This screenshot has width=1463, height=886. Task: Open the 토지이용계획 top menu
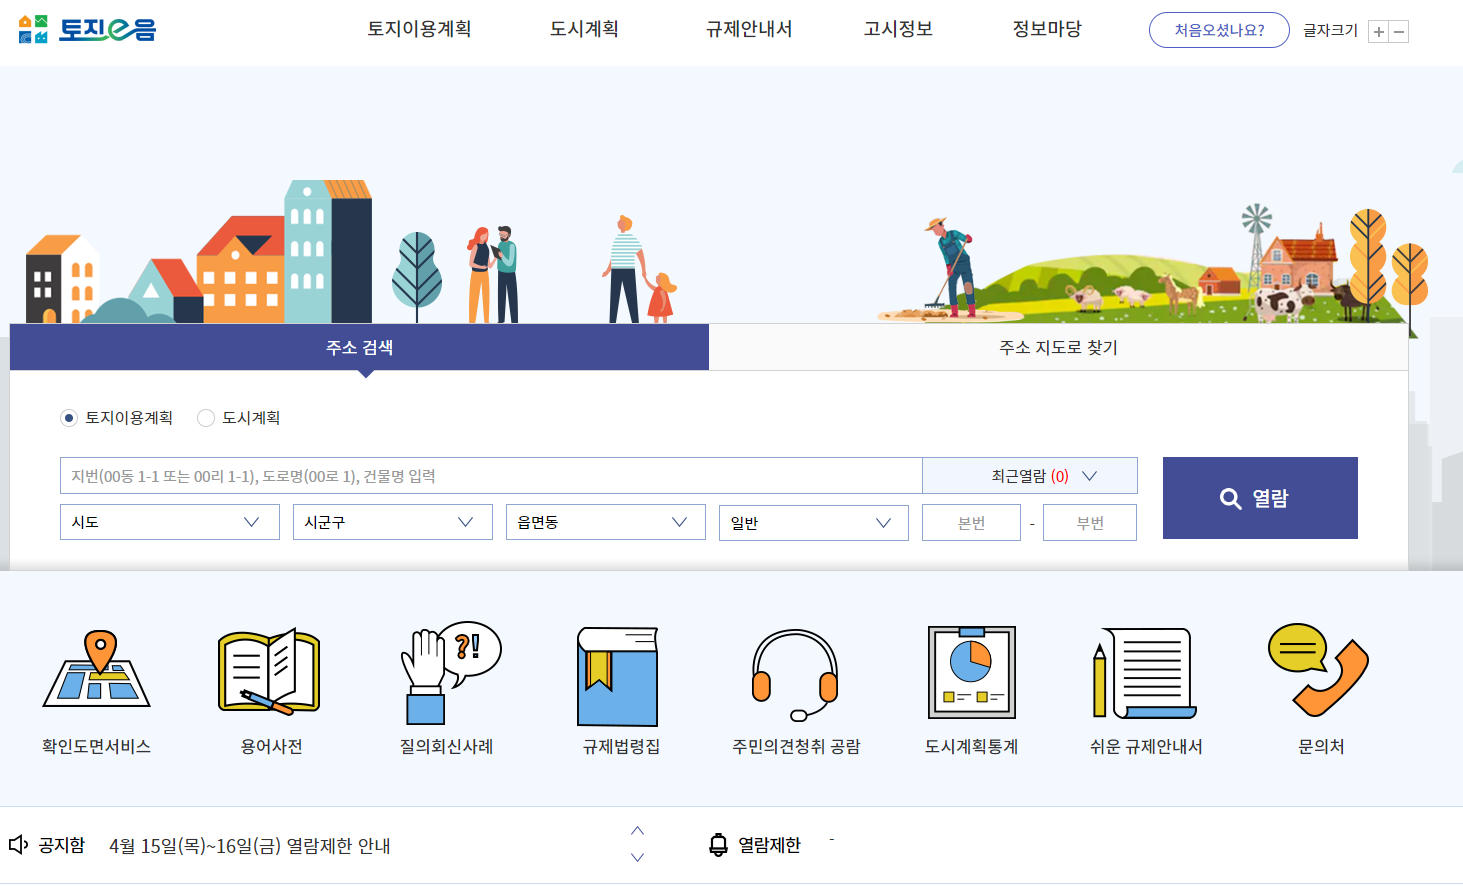(419, 29)
